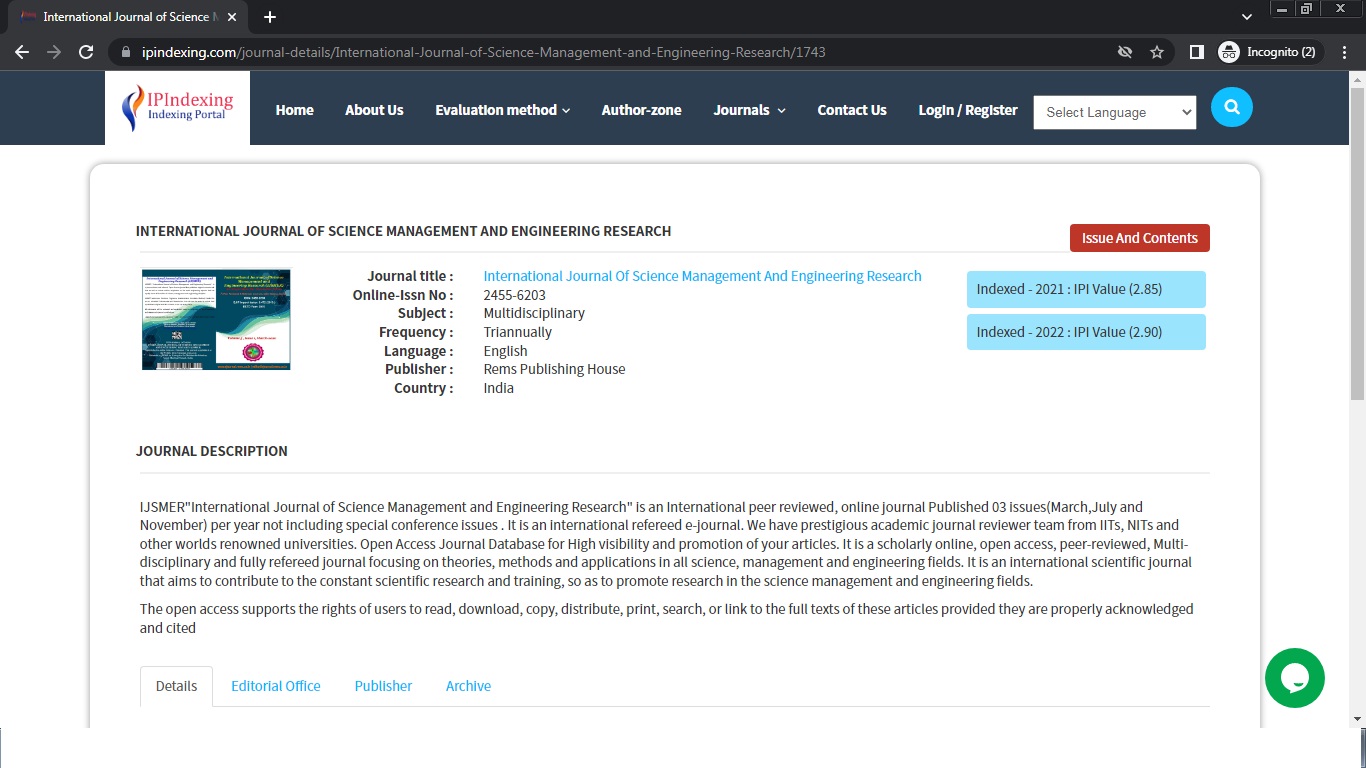Open the green chat widget bubble
The width and height of the screenshot is (1366, 768).
pyautogui.click(x=1294, y=678)
